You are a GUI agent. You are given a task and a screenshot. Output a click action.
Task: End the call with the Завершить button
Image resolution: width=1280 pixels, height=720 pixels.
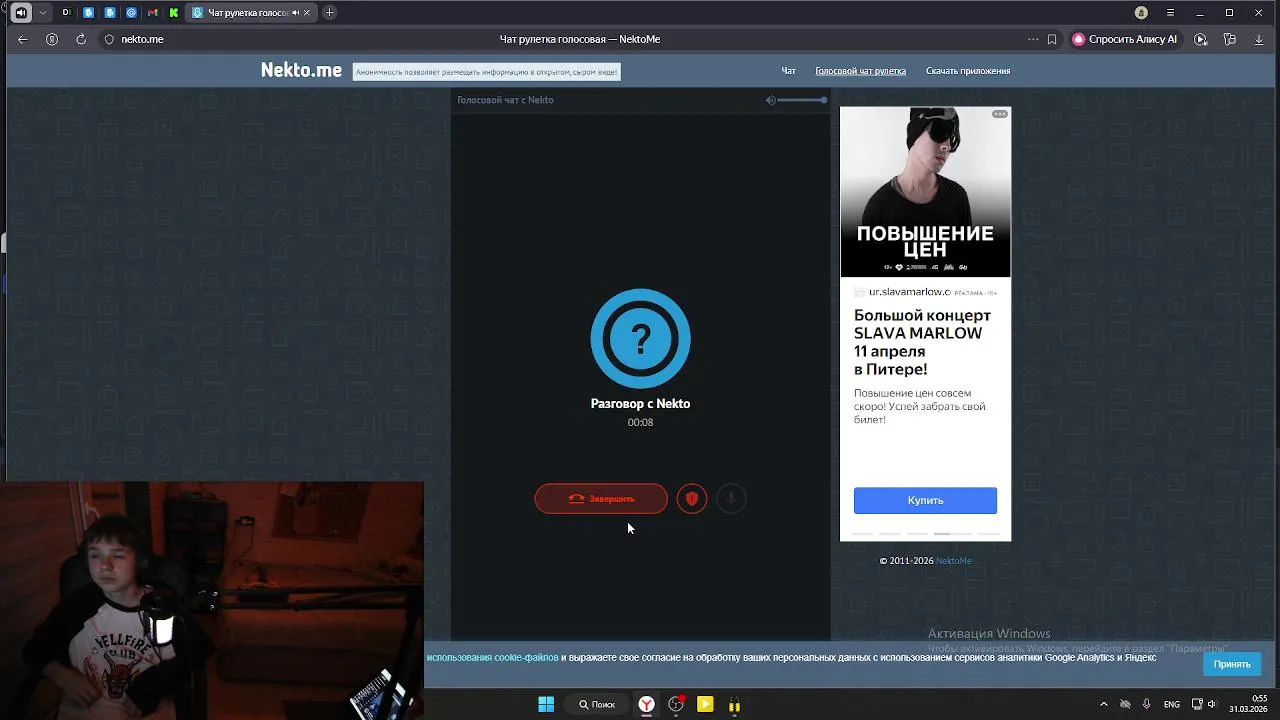pyautogui.click(x=601, y=499)
